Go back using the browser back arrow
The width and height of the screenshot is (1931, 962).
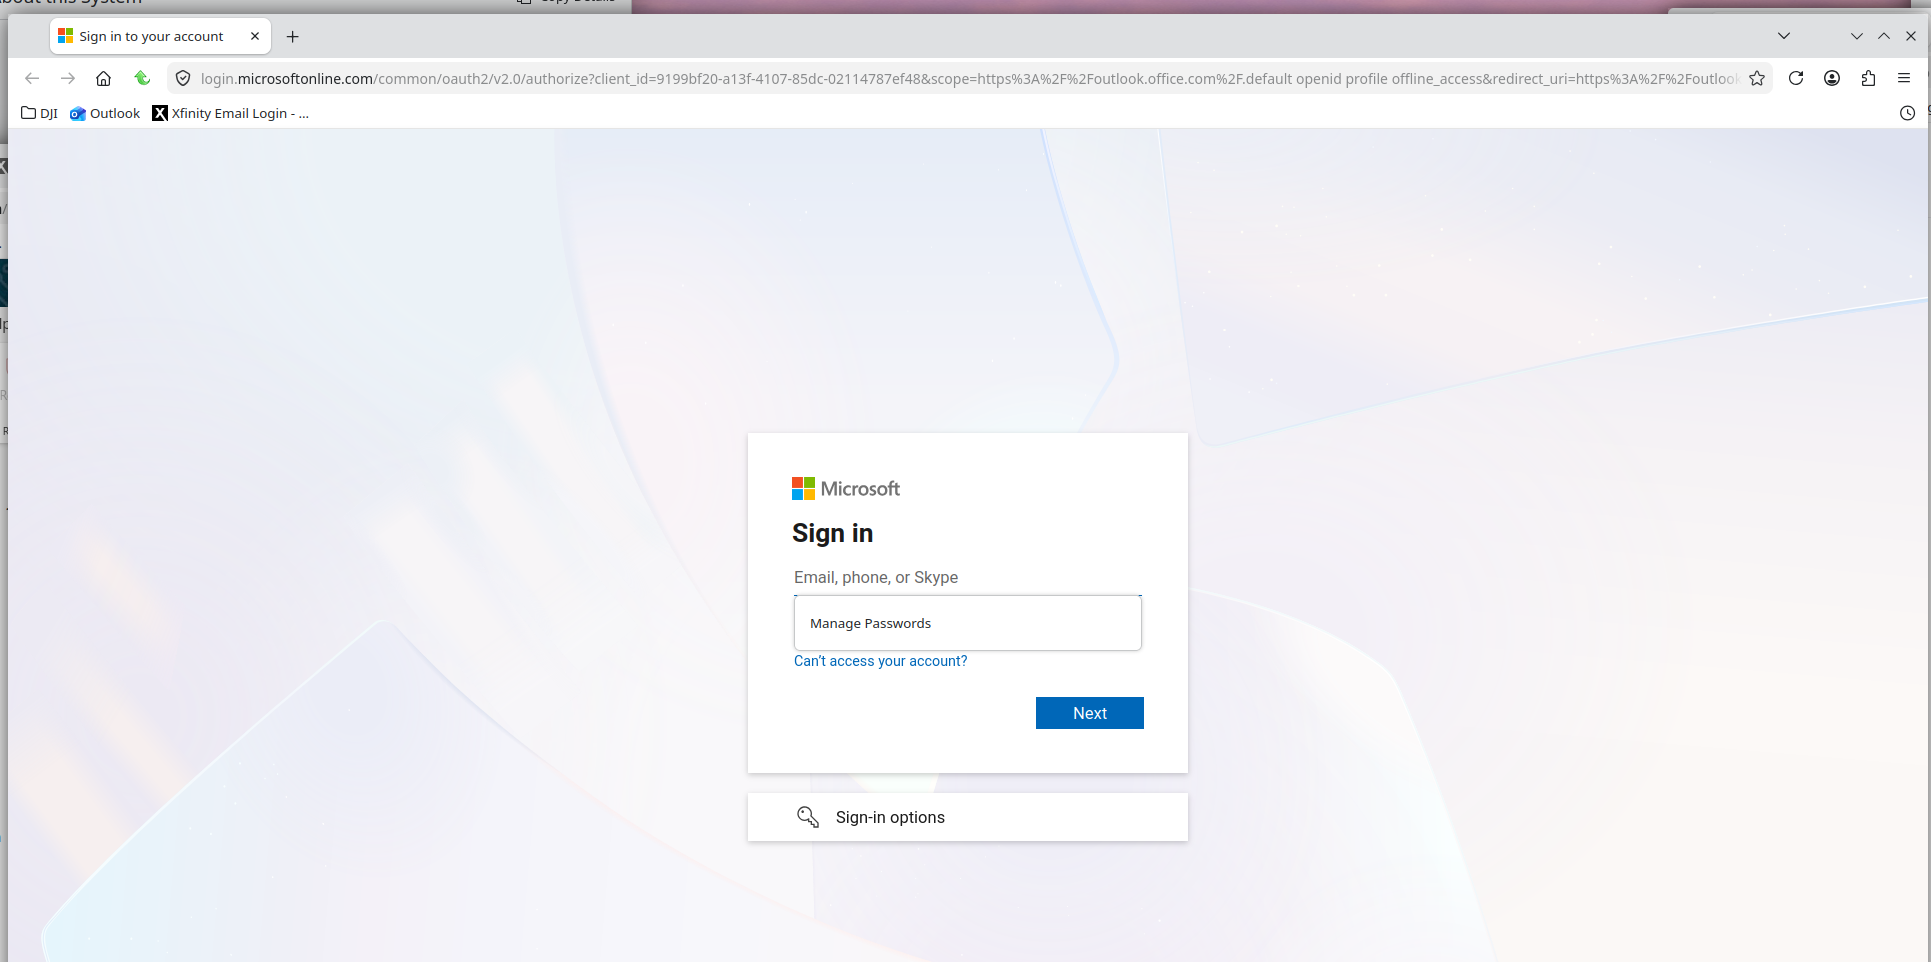coord(32,78)
